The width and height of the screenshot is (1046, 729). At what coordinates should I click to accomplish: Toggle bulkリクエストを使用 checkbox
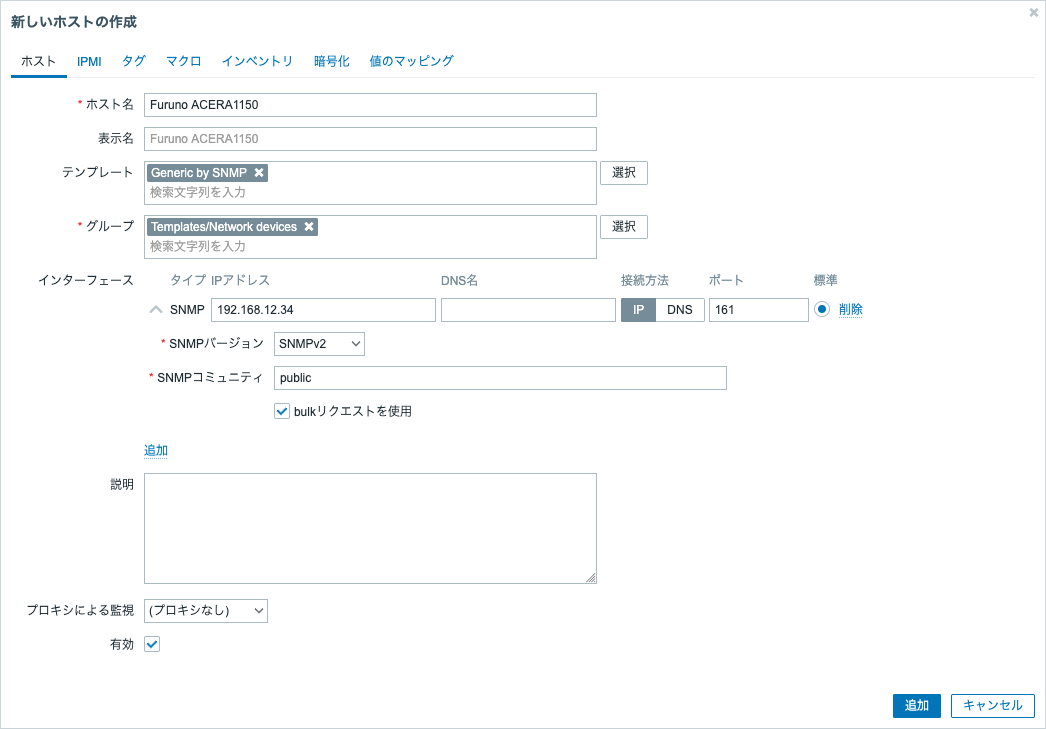point(282,412)
